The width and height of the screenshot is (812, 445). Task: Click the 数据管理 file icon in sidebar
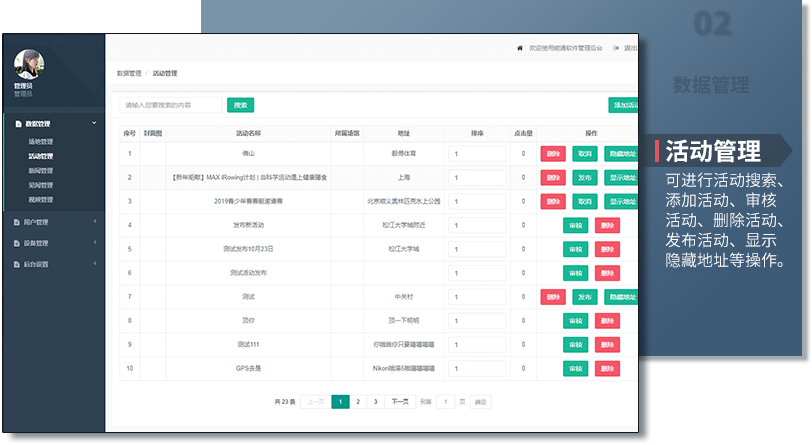(x=17, y=124)
